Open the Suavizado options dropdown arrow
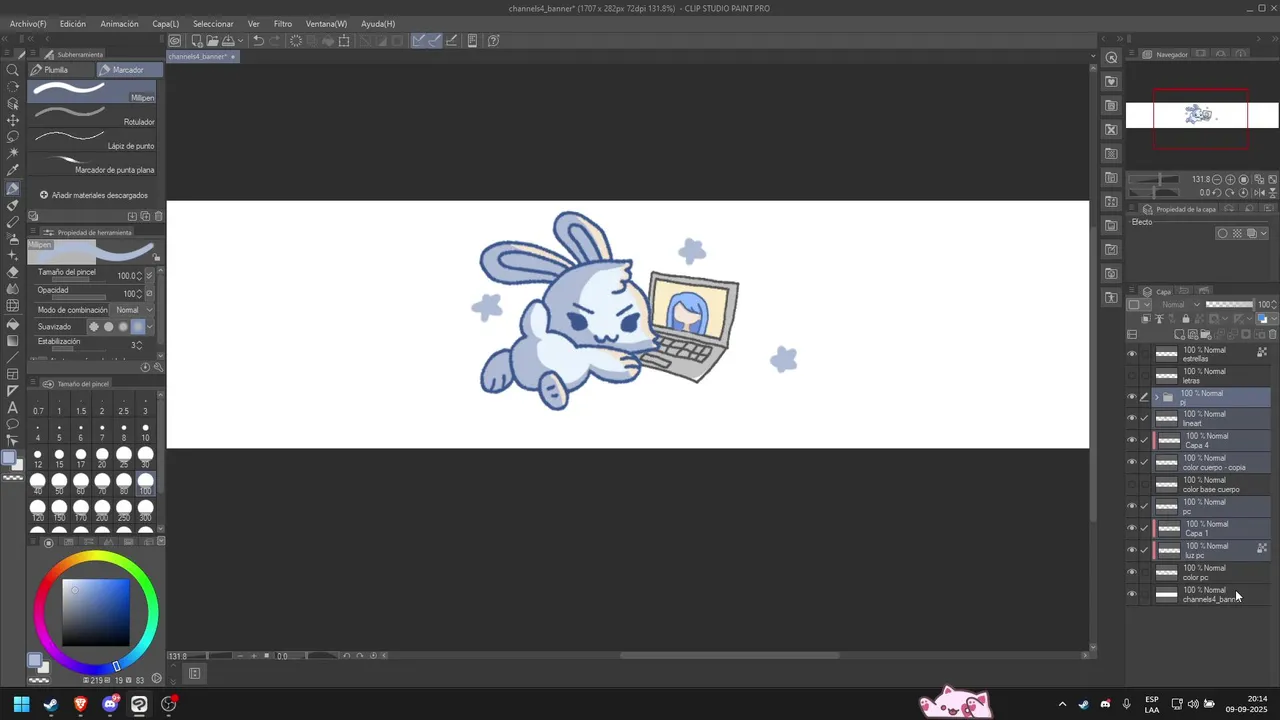1280x720 pixels. click(x=150, y=327)
